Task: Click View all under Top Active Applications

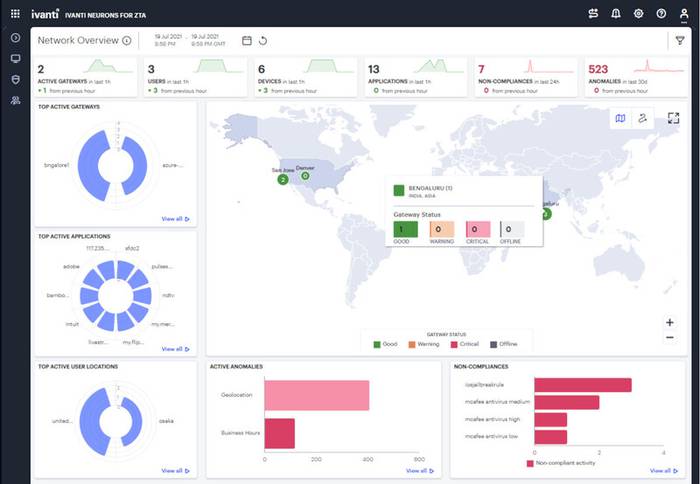Action: click(175, 349)
